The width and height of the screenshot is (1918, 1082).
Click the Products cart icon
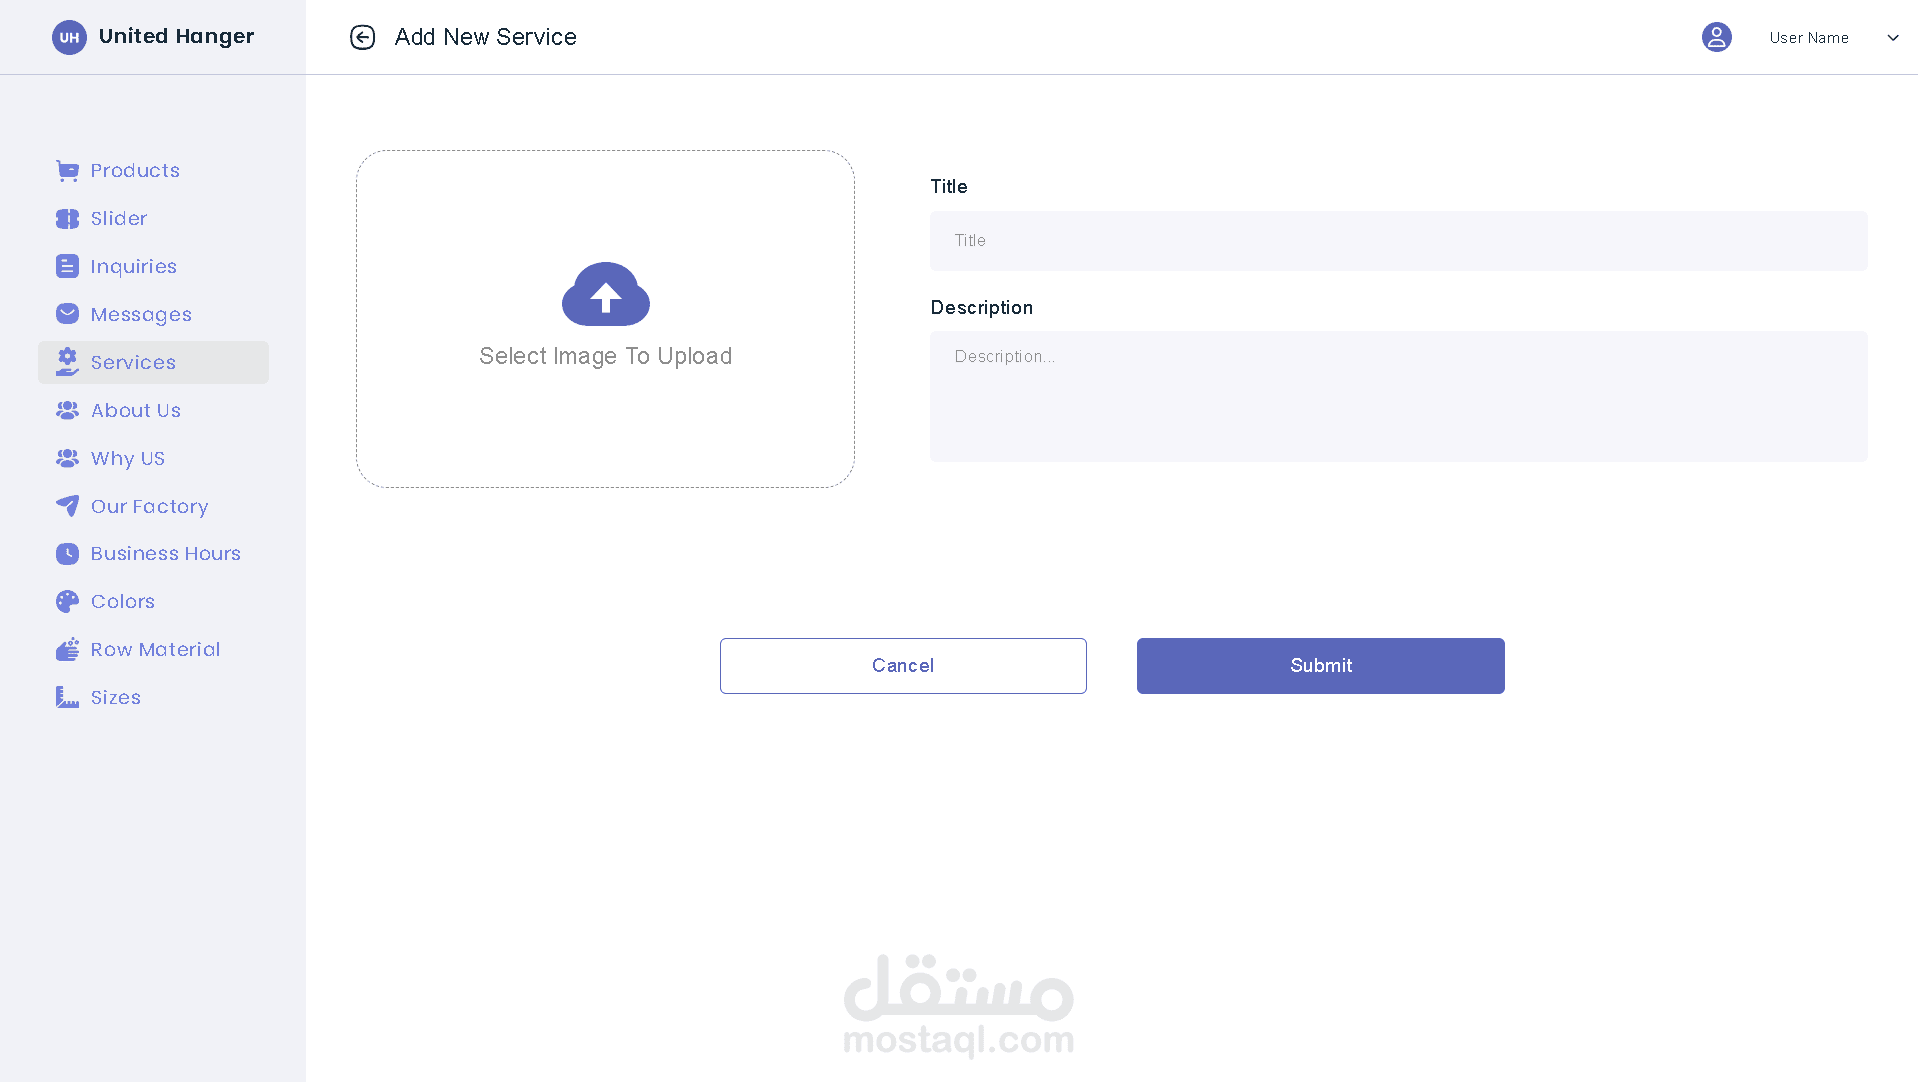coord(67,171)
